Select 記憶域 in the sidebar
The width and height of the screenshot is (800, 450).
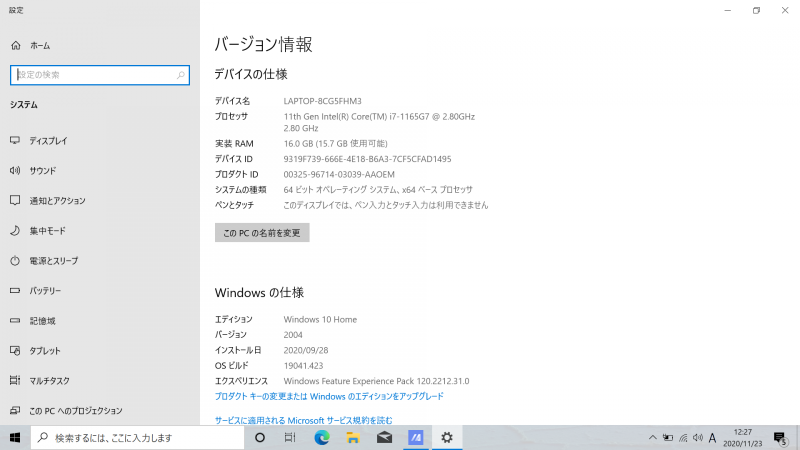33,320
